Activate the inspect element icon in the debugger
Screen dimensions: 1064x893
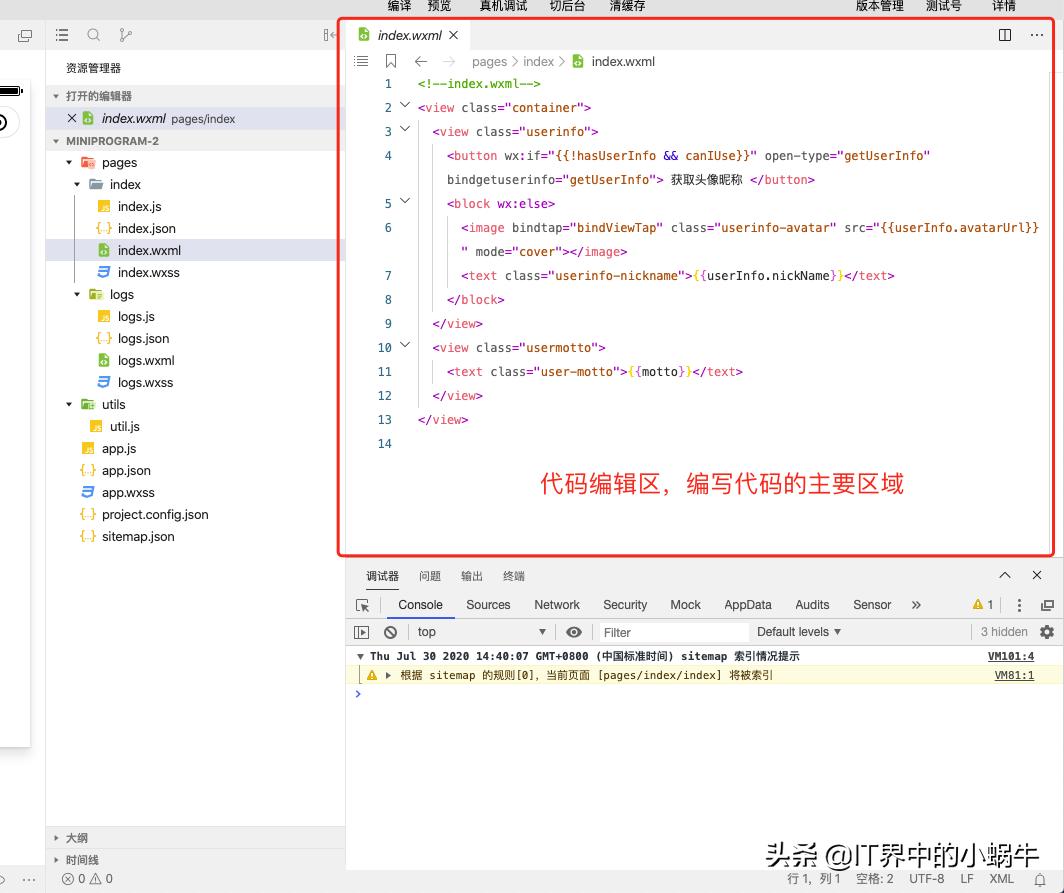(x=361, y=605)
